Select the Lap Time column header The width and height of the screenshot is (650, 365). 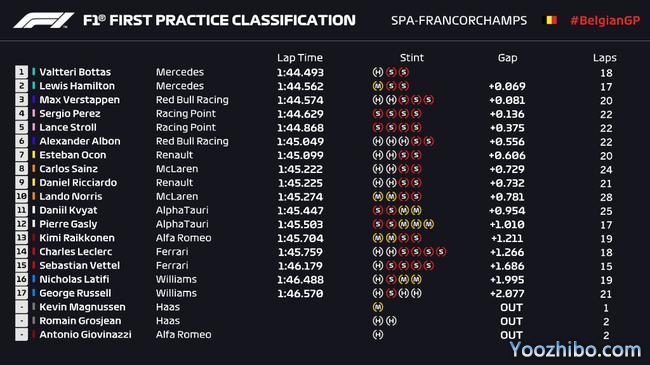click(300, 58)
